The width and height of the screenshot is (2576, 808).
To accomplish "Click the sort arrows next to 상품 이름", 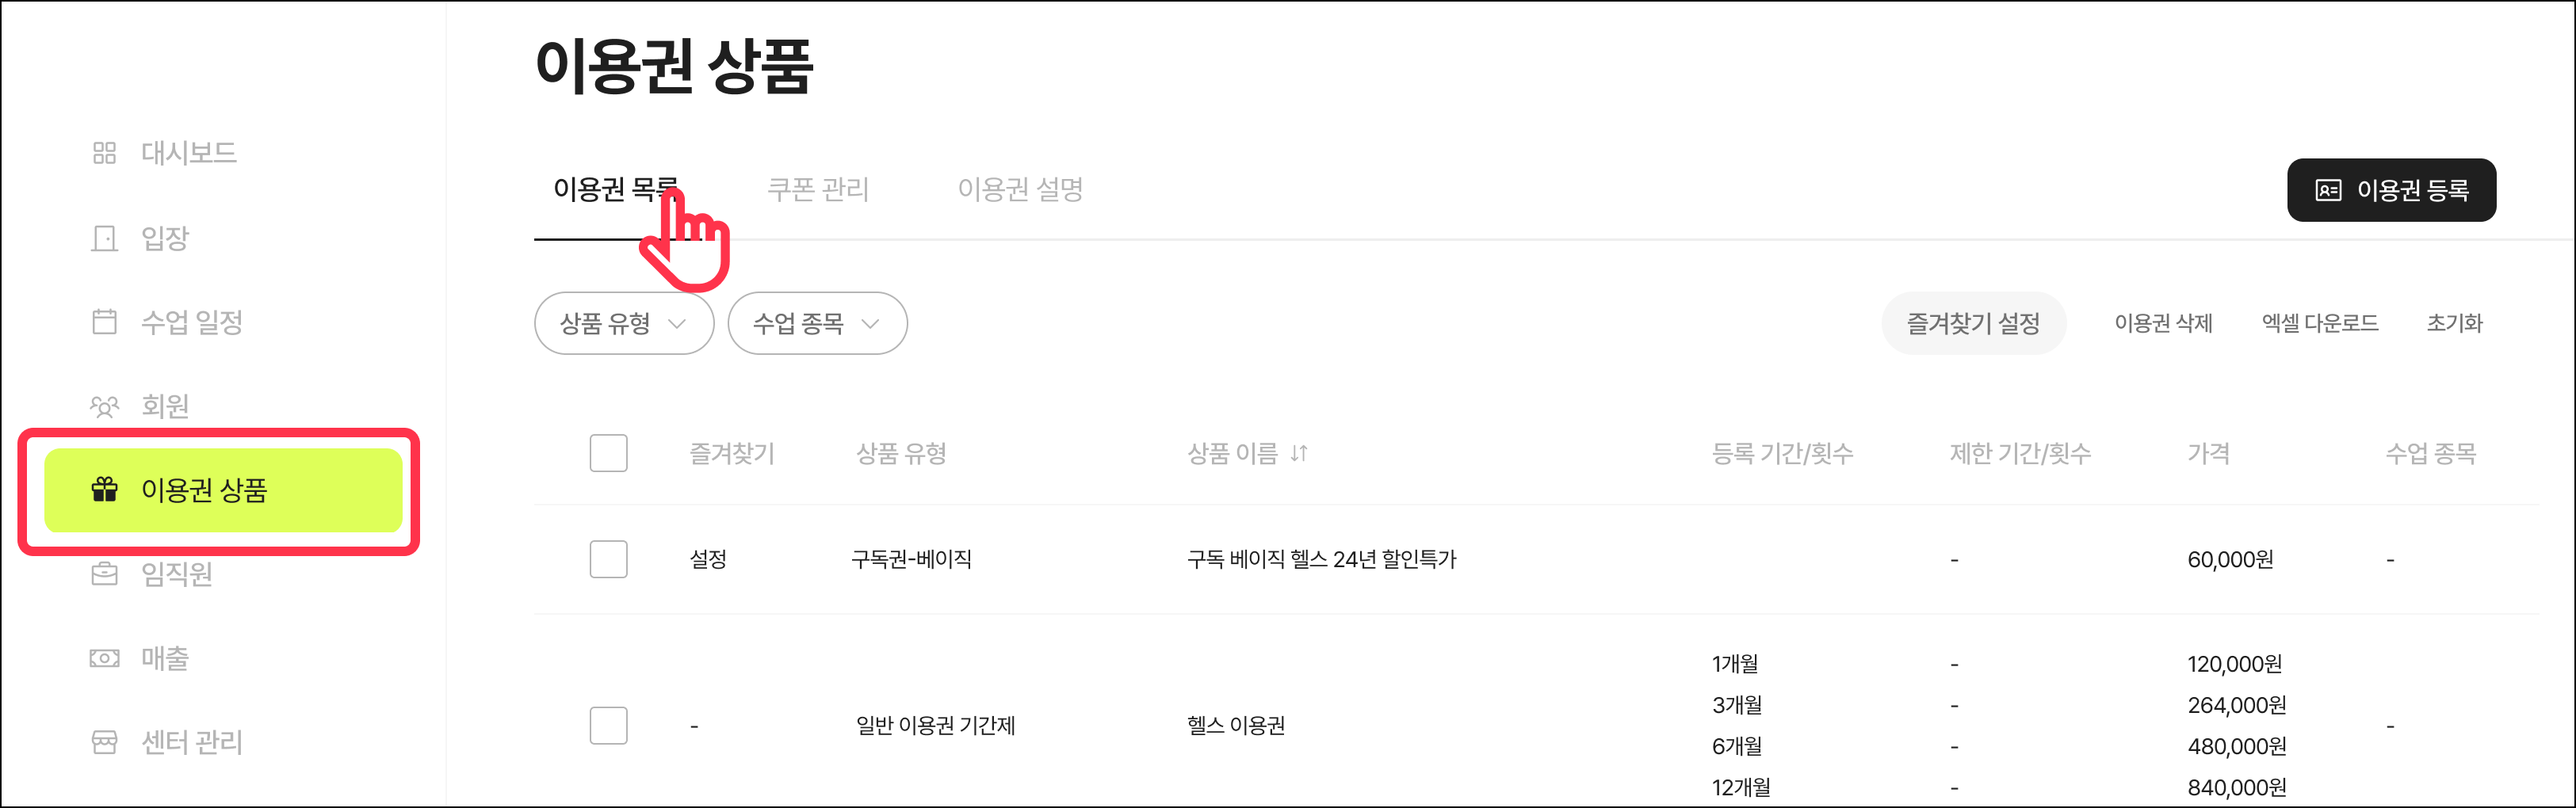I will 1299,454.
